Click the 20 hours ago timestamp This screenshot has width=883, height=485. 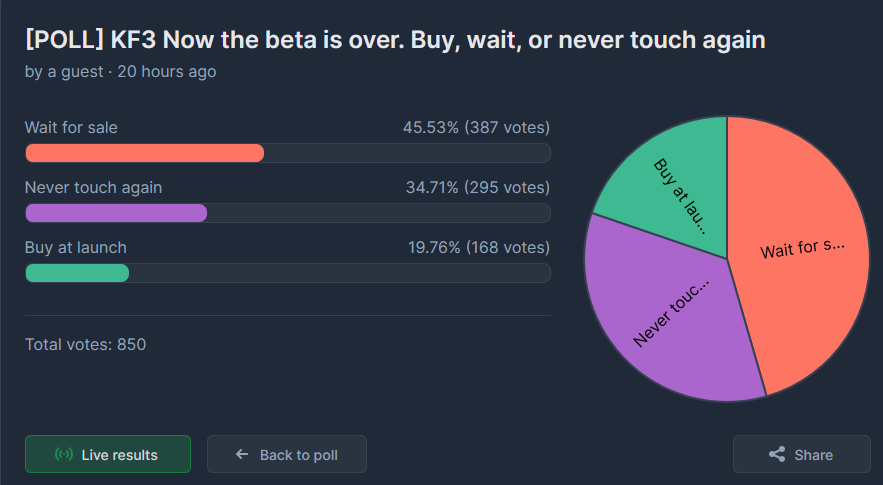pos(166,72)
